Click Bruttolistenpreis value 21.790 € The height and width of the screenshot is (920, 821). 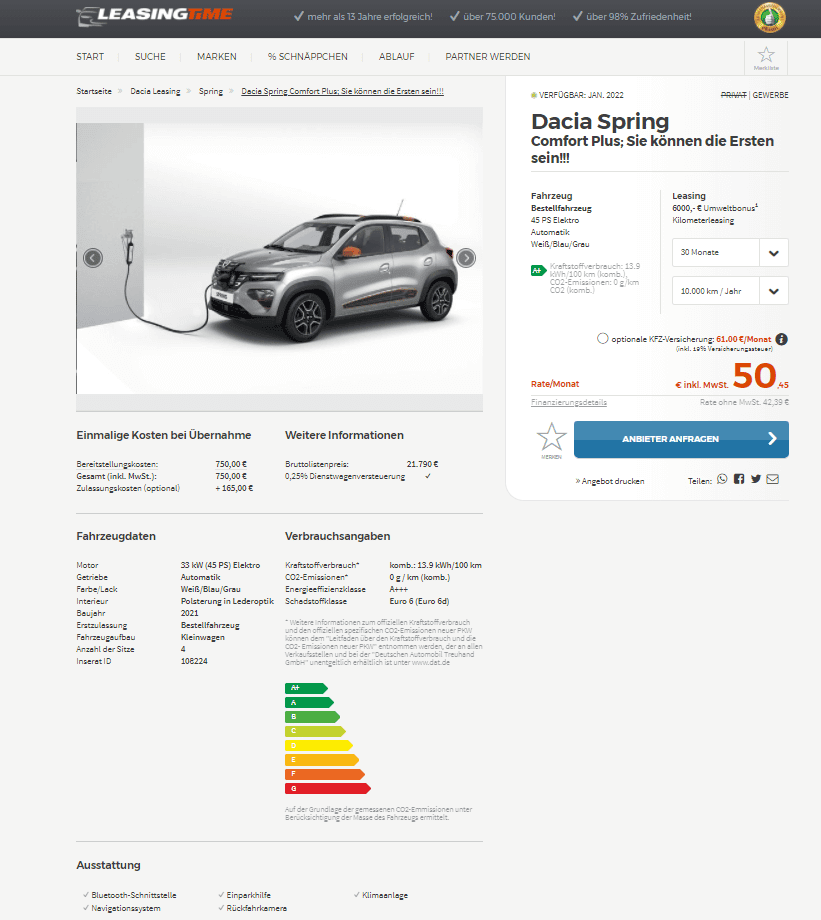click(423, 464)
